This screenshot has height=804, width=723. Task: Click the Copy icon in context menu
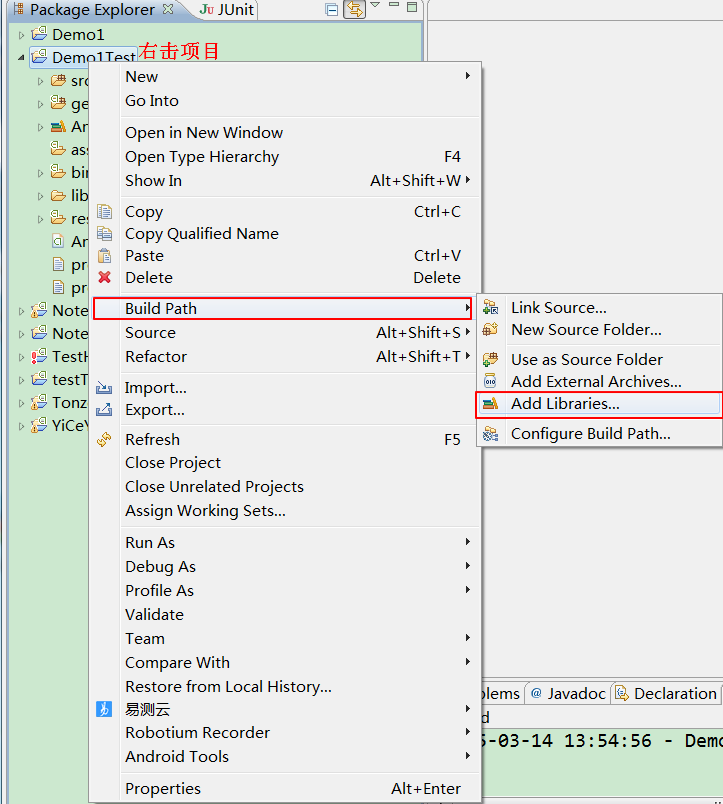105,212
